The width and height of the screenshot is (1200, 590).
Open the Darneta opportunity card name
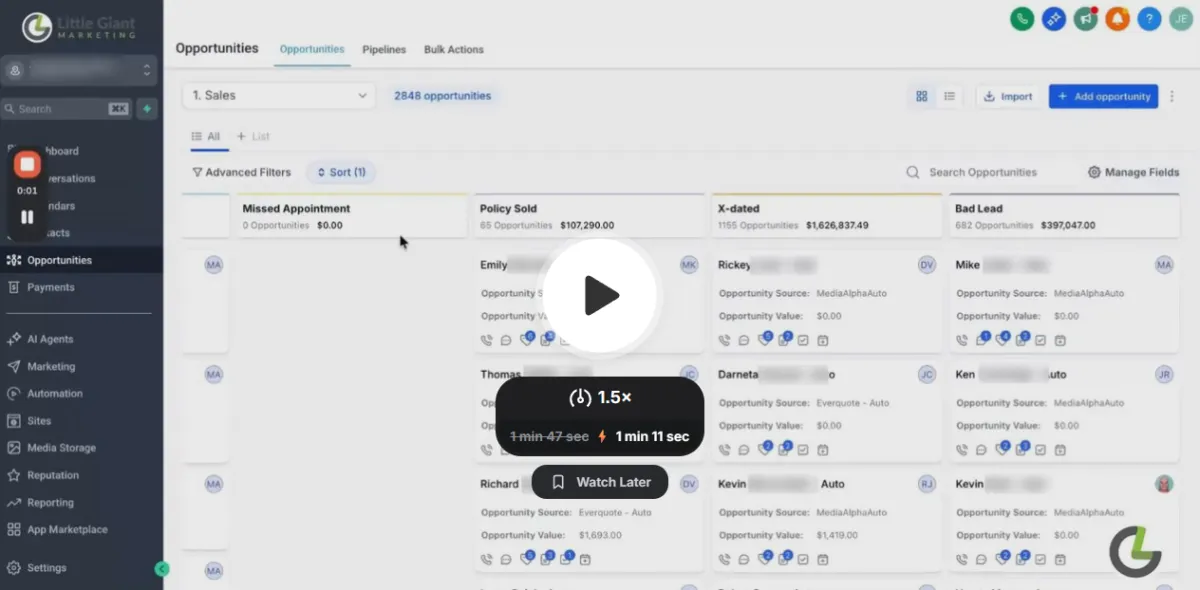click(x=776, y=375)
